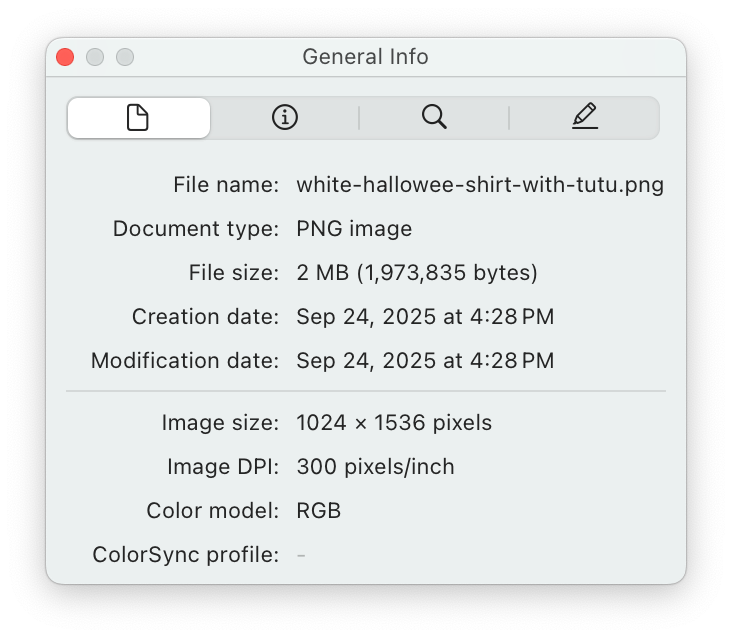Open the Annotations pencil tab
The height and width of the screenshot is (638, 732).
[x=585, y=118]
